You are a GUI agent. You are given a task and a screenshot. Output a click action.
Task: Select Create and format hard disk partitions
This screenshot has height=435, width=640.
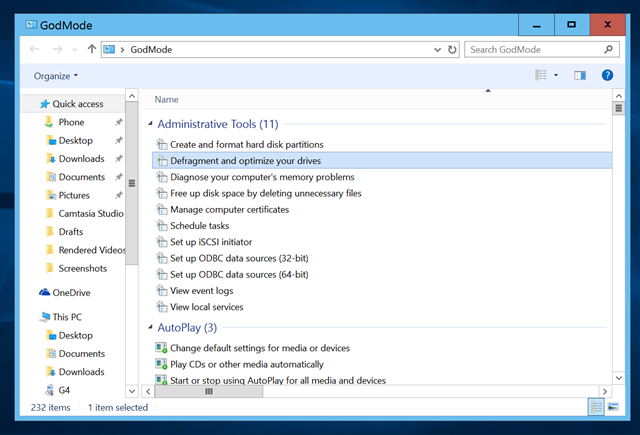pyautogui.click(x=247, y=144)
